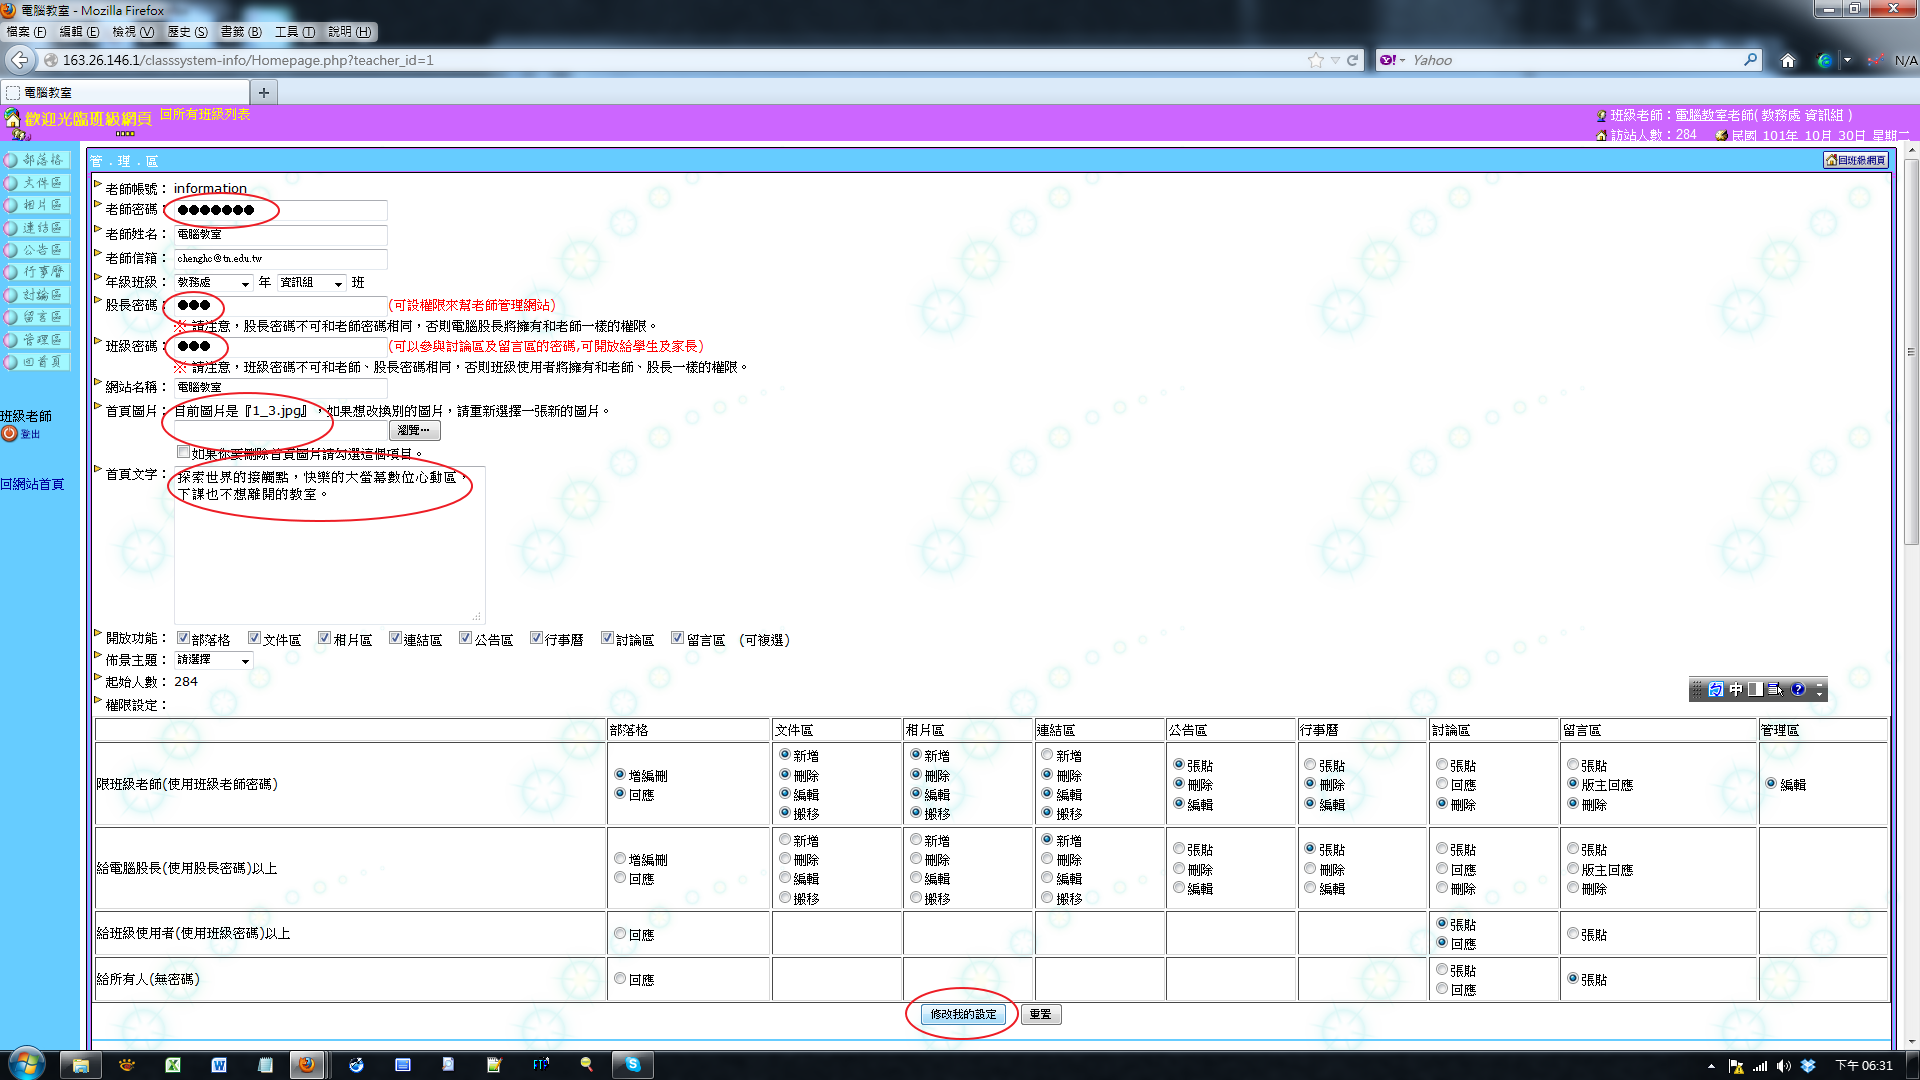Open a new tab with plus button

point(264,92)
